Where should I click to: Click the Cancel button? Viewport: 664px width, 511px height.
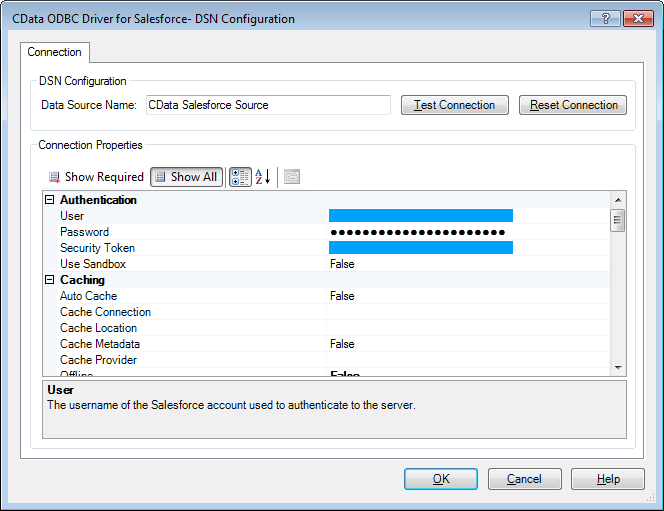click(524, 479)
